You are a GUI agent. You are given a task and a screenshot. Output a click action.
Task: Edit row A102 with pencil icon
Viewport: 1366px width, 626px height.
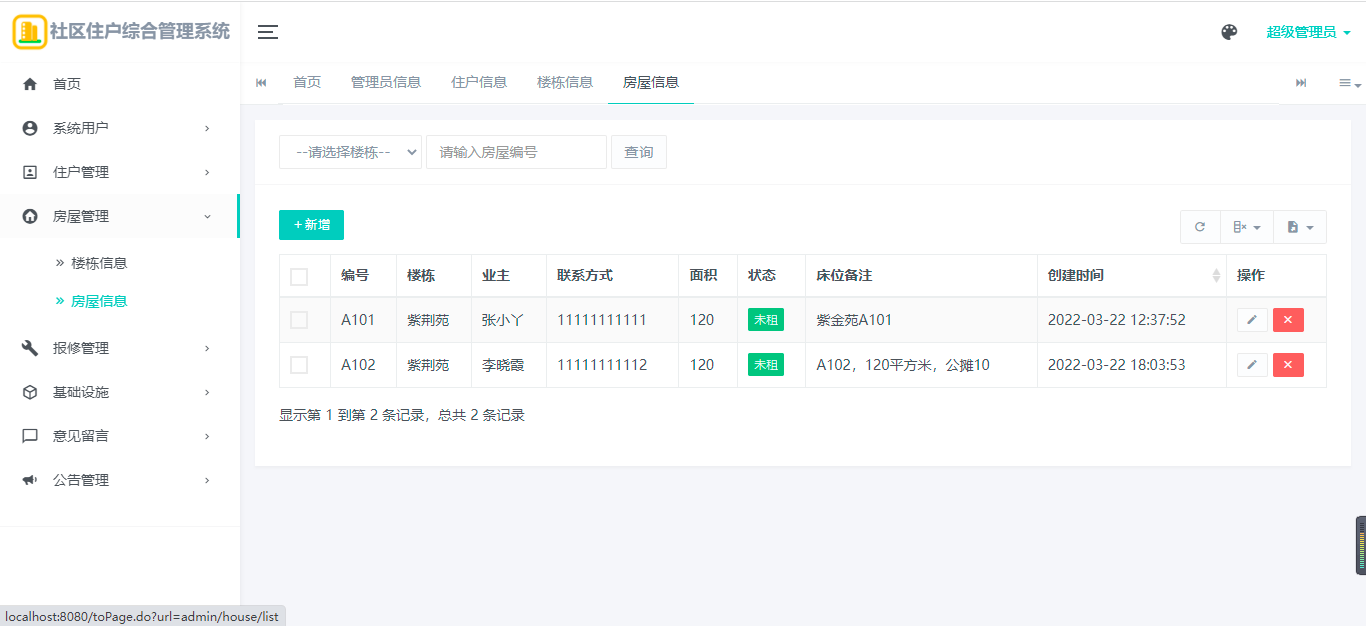[x=1252, y=365]
